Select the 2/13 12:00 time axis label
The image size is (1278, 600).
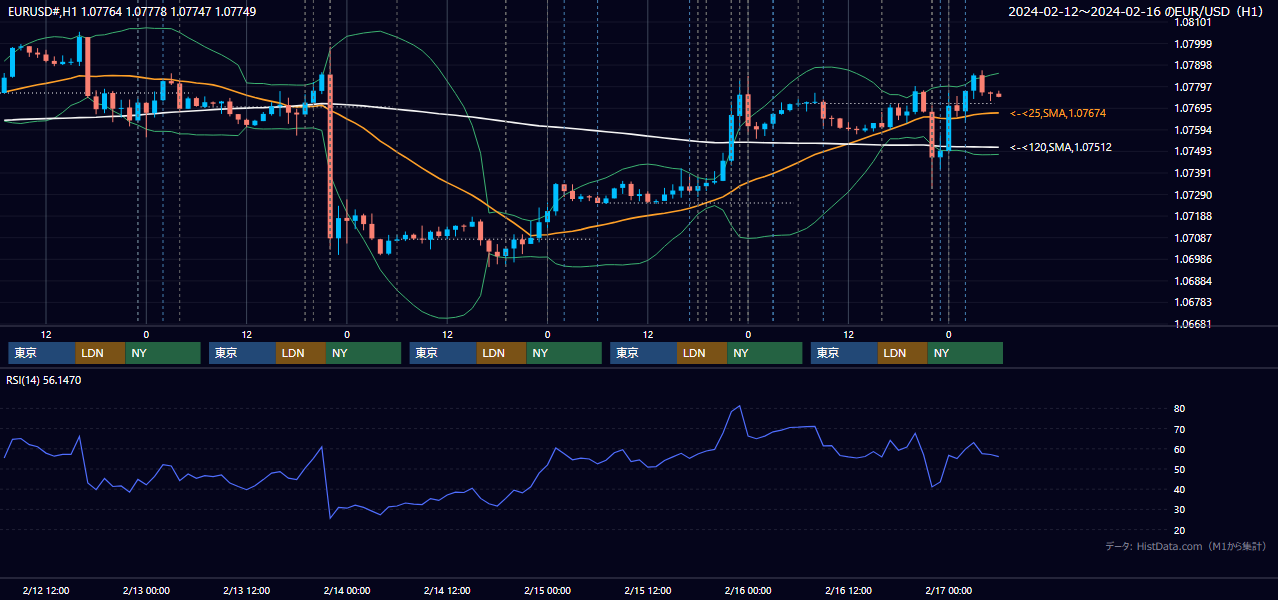click(x=247, y=590)
